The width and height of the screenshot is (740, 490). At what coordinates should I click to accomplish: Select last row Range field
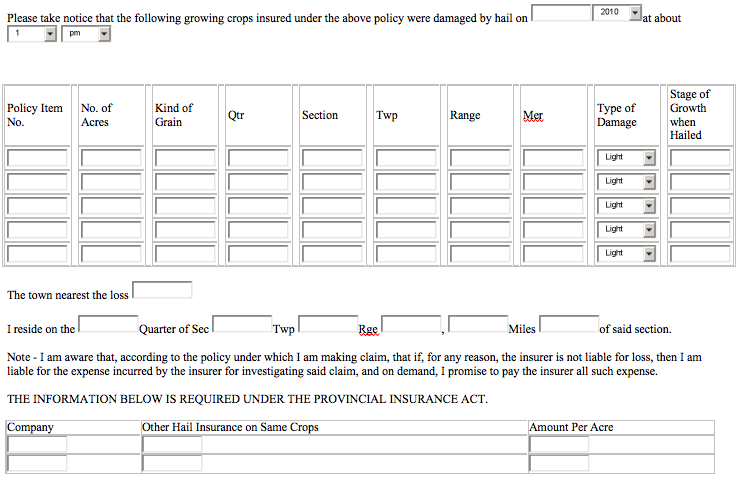(480, 254)
